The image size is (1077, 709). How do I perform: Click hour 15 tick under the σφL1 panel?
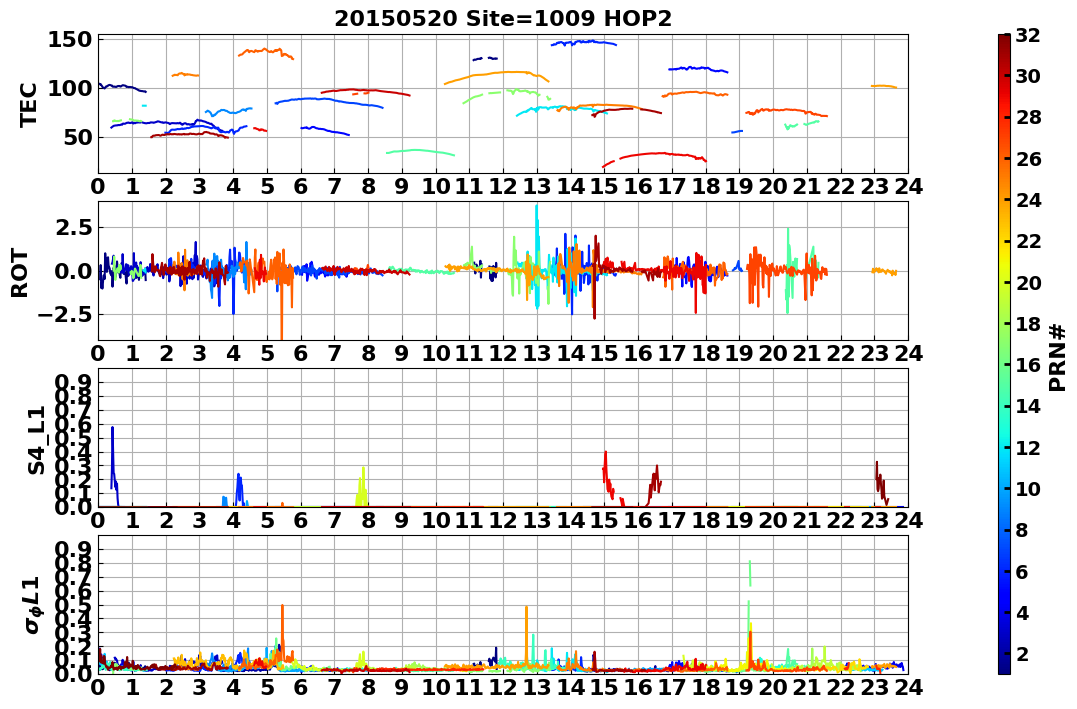tap(604, 687)
